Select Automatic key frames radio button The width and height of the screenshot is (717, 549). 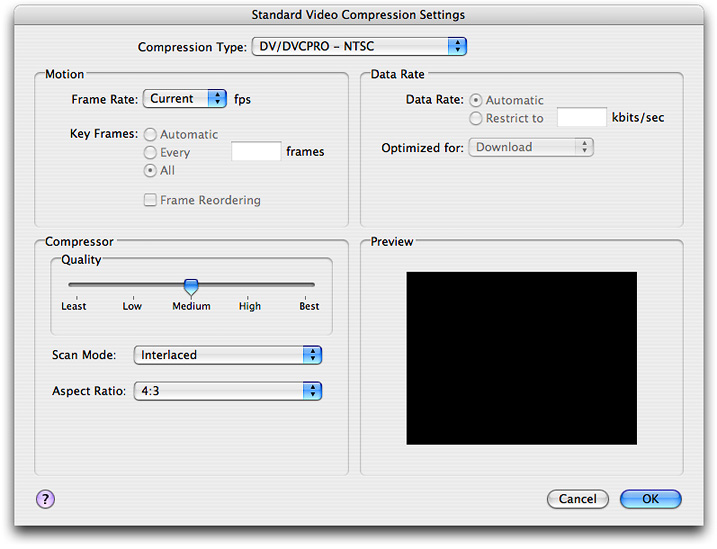(x=151, y=134)
